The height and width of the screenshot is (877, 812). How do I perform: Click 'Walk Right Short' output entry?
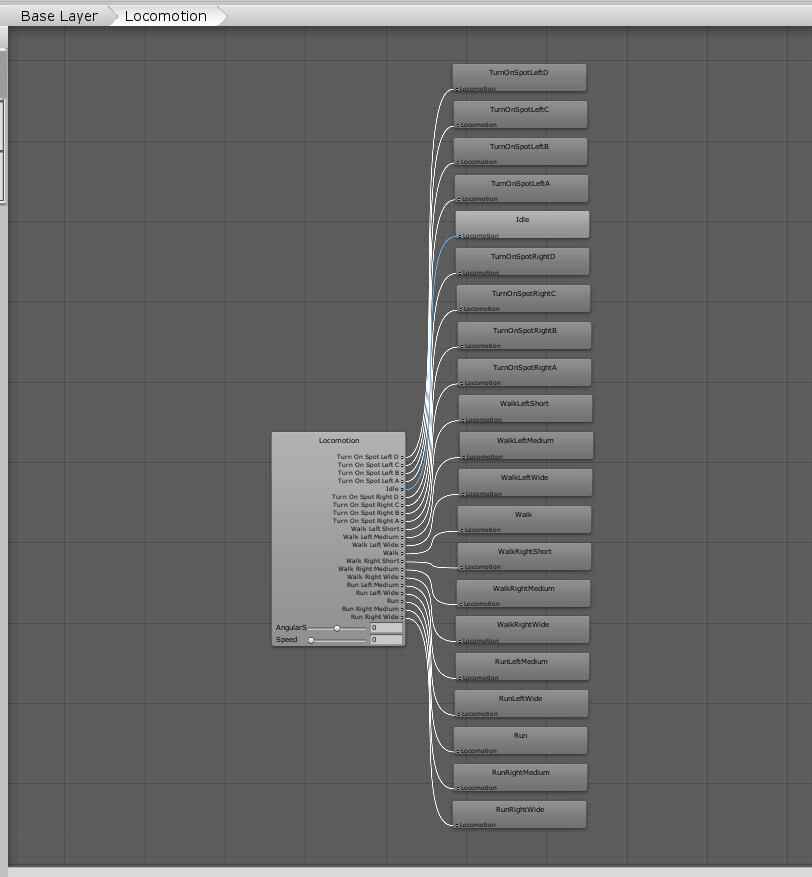coord(374,561)
